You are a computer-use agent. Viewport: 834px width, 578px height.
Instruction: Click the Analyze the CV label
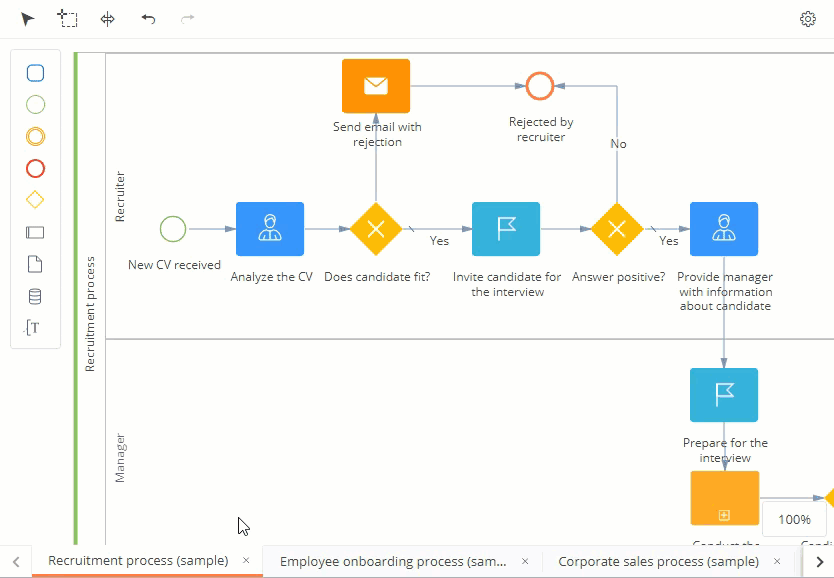coord(271,277)
